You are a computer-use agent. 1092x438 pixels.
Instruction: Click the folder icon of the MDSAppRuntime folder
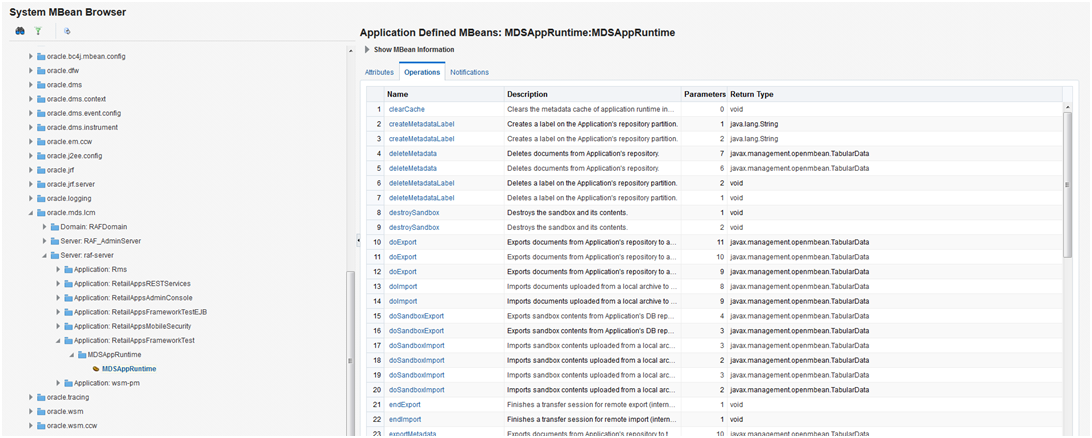82,355
